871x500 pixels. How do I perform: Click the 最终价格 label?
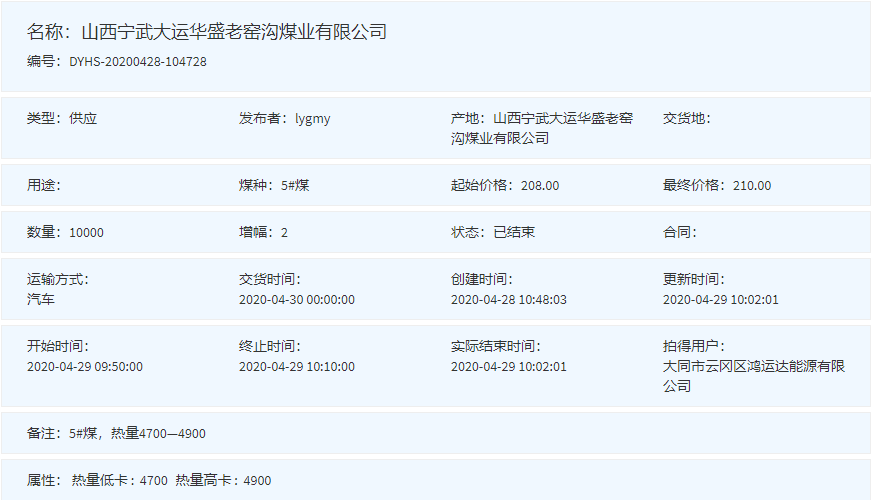pyautogui.click(x=694, y=185)
